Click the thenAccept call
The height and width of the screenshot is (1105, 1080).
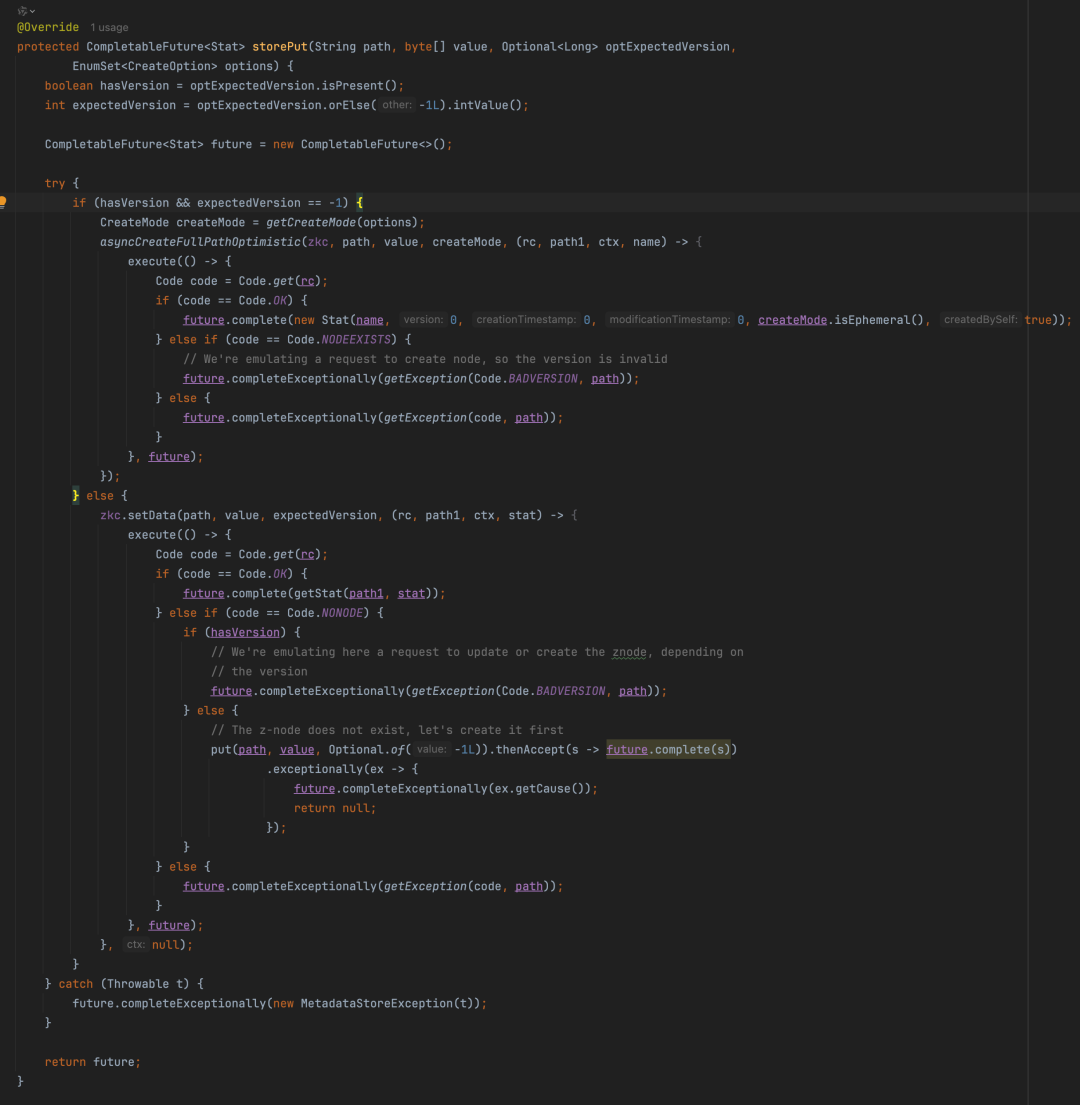point(528,750)
